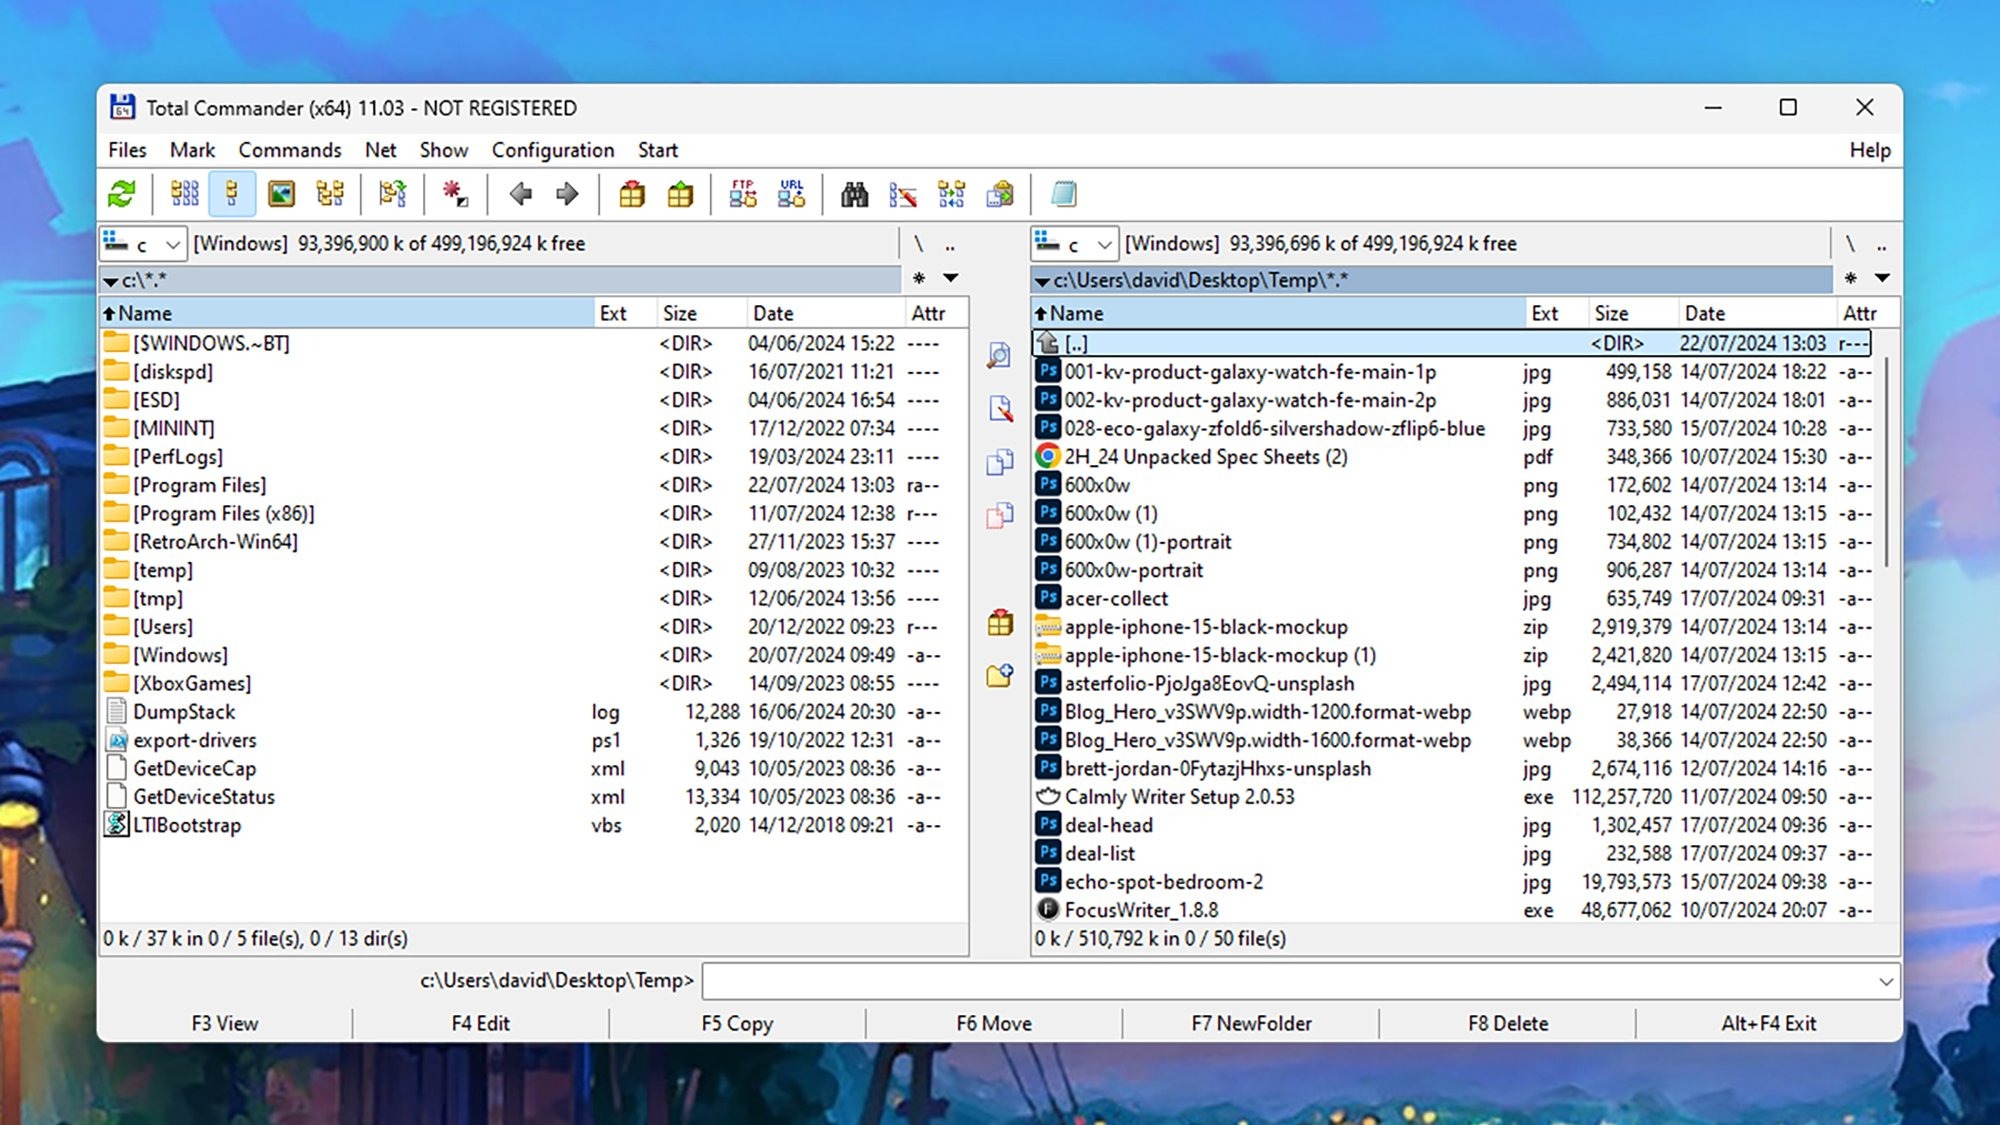
Task: Click the F7 NewFolder button
Action: (1251, 1023)
